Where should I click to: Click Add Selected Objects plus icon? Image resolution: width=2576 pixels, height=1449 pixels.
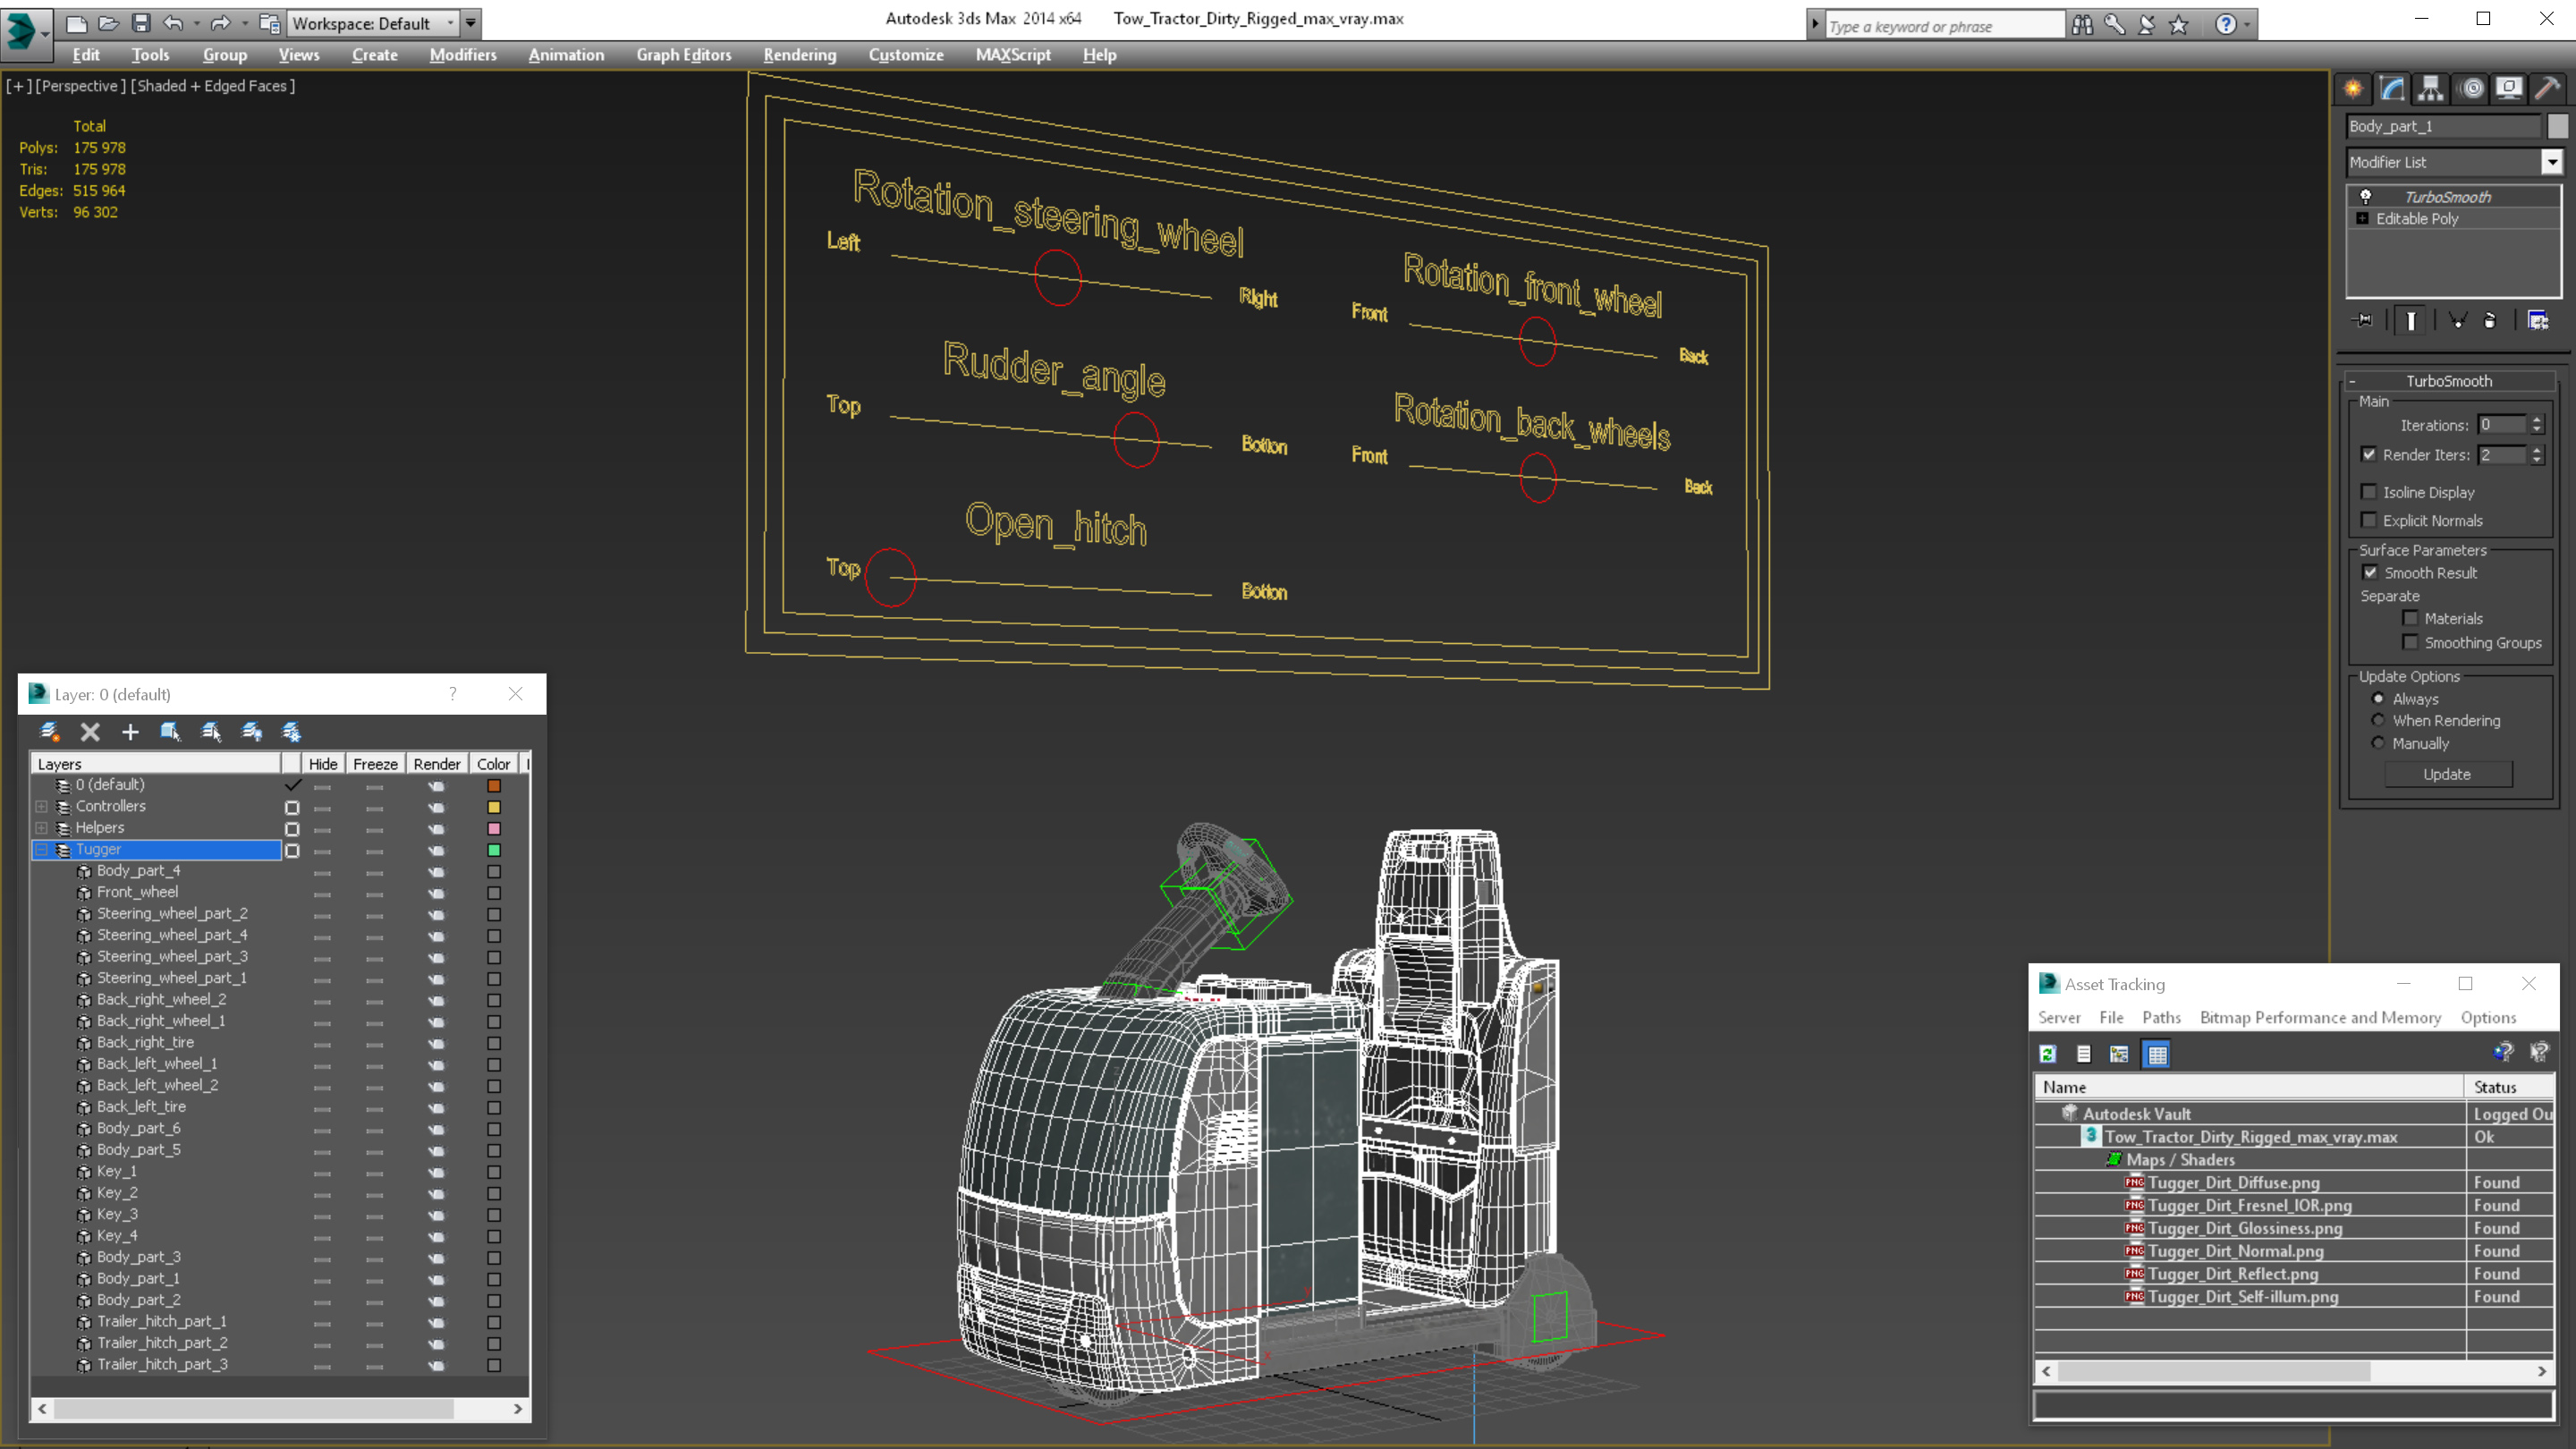tap(130, 732)
